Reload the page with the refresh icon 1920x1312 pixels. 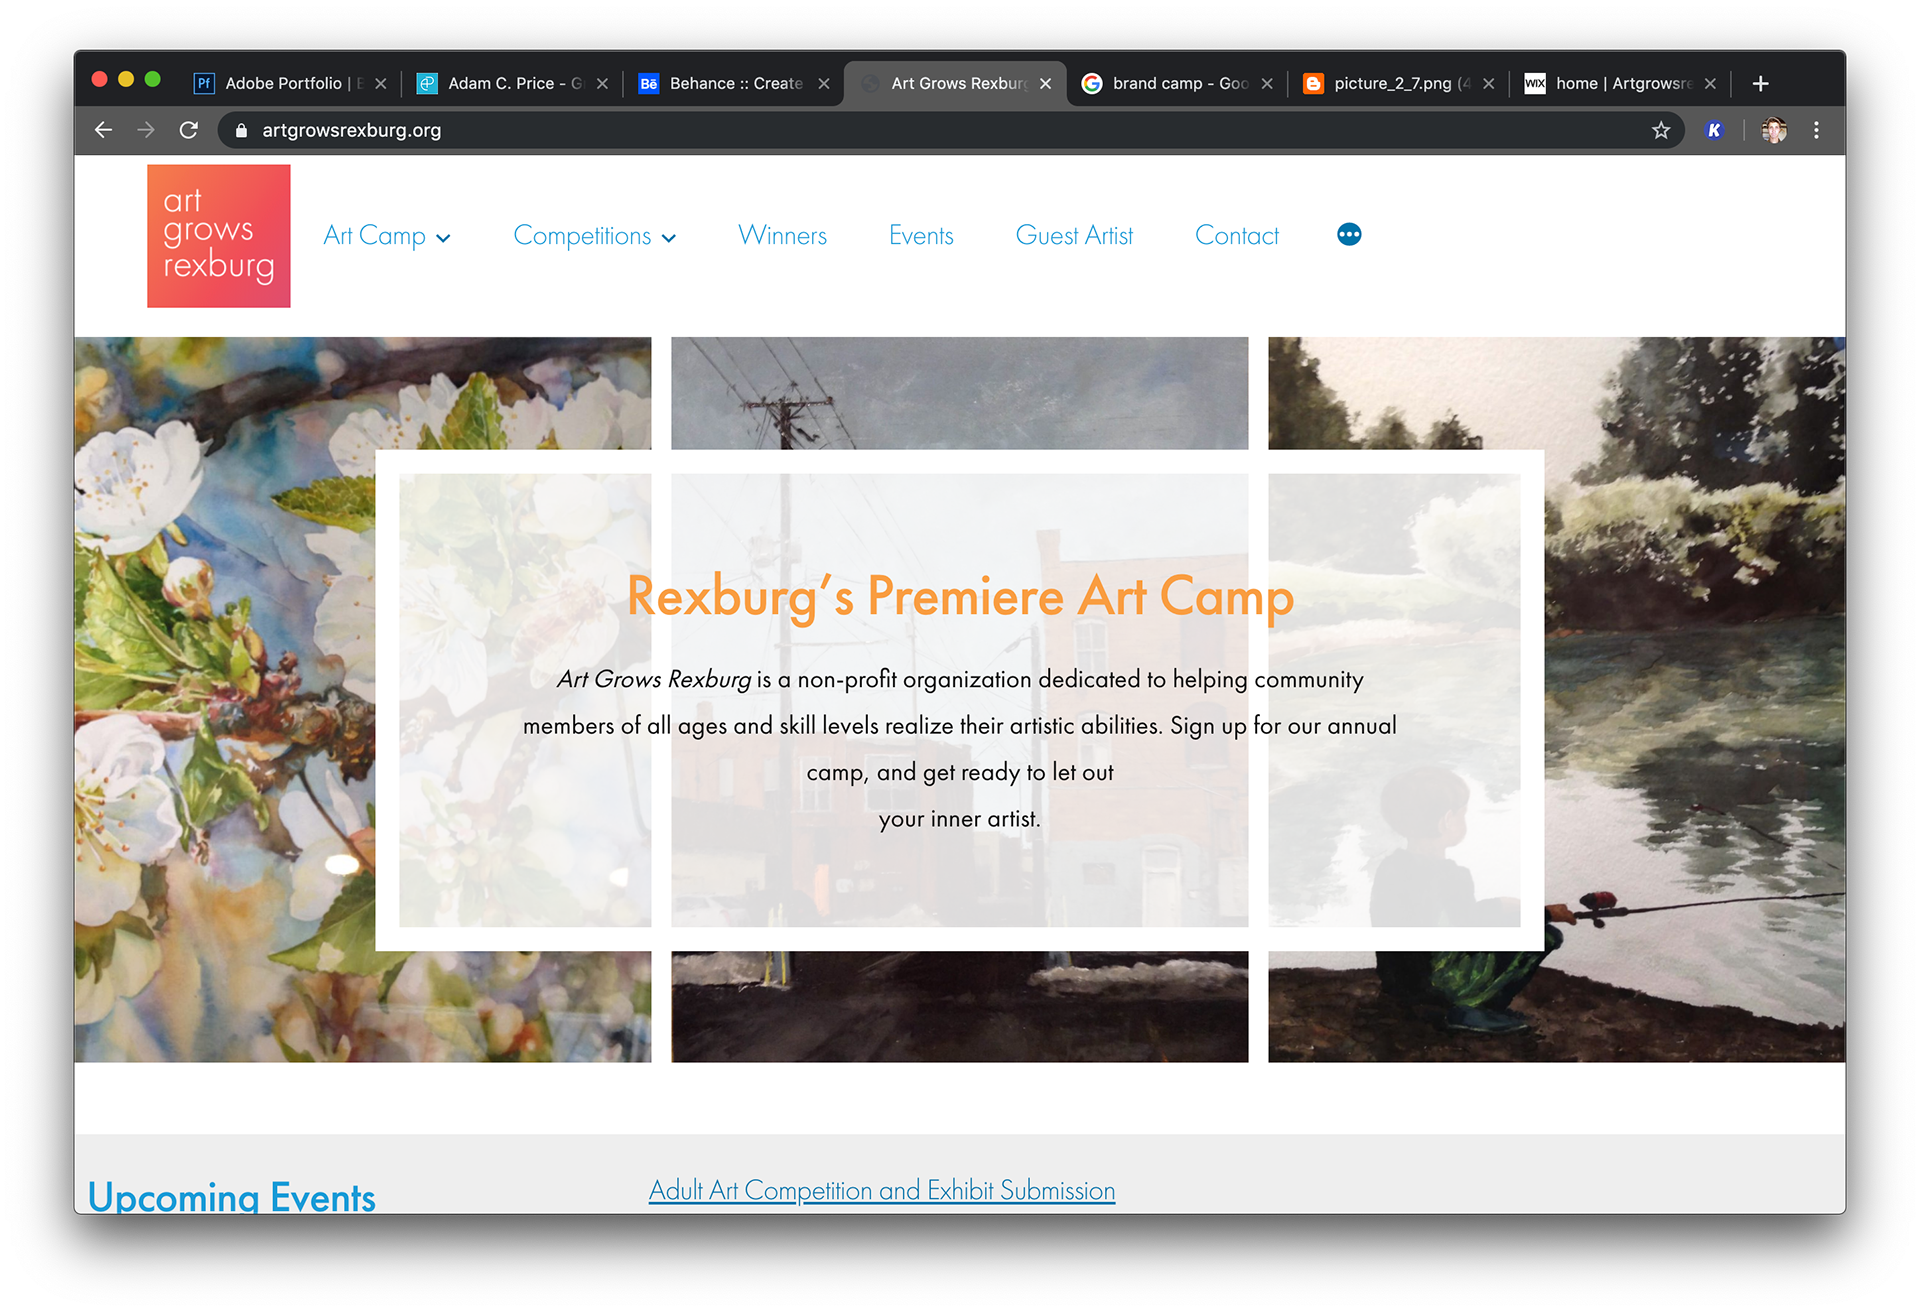click(189, 130)
